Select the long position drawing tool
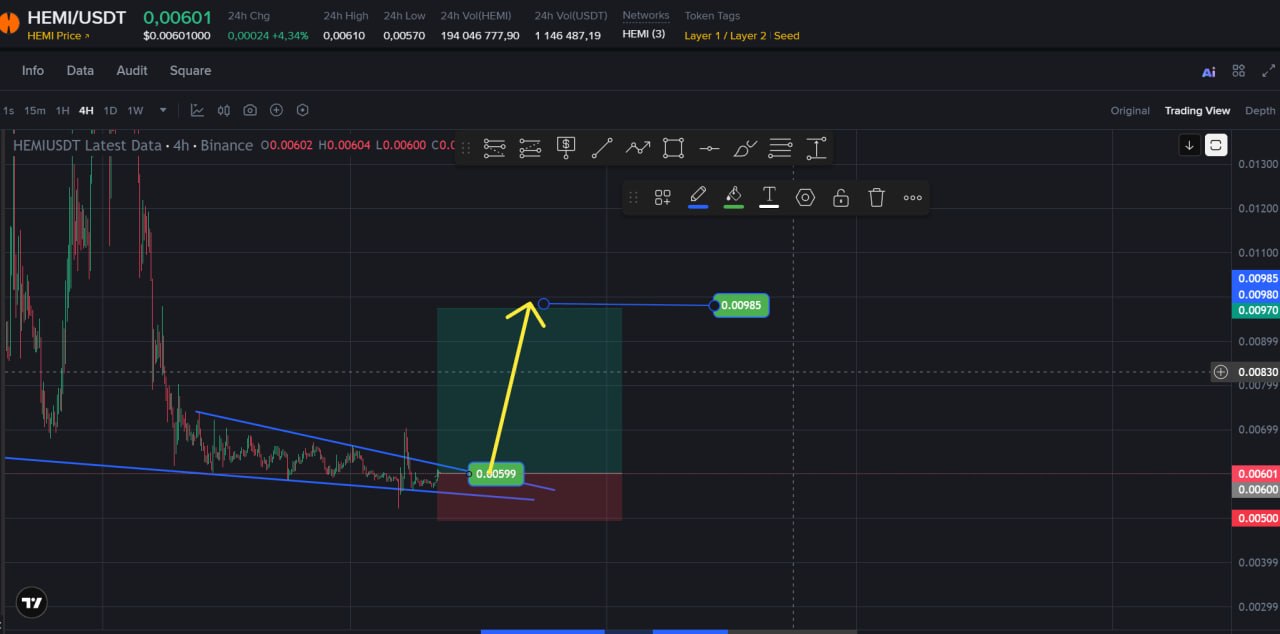 tap(494, 148)
